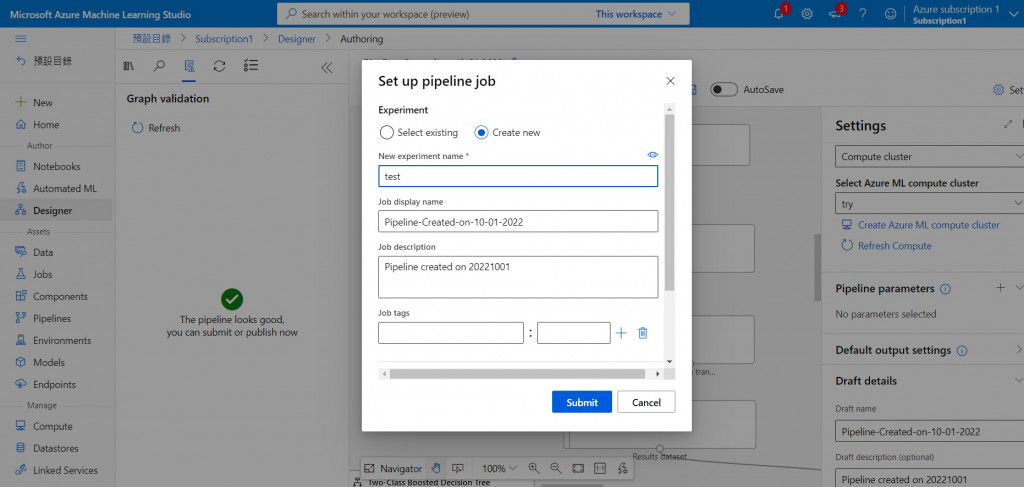Select the graph validation icon tab
Image resolution: width=1024 pixels, height=487 pixels.
coord(189,66)
